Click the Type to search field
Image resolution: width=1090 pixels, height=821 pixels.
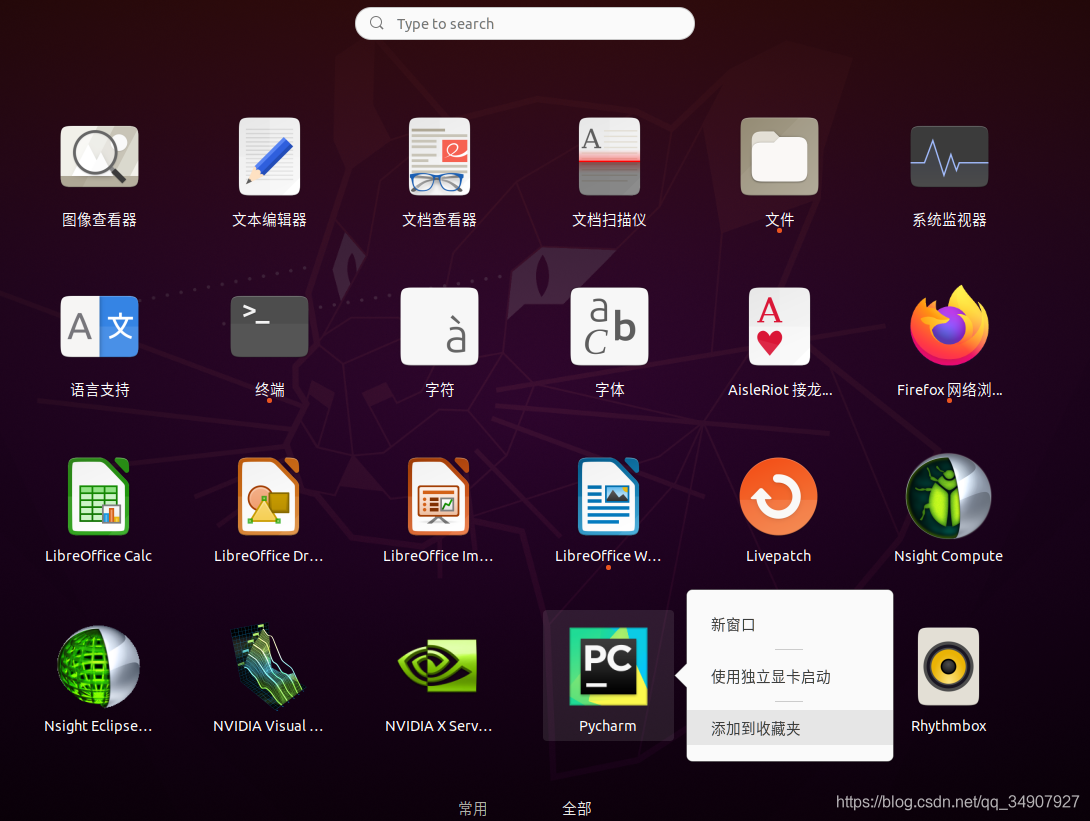pyautogui.click(x=525, y=24)
